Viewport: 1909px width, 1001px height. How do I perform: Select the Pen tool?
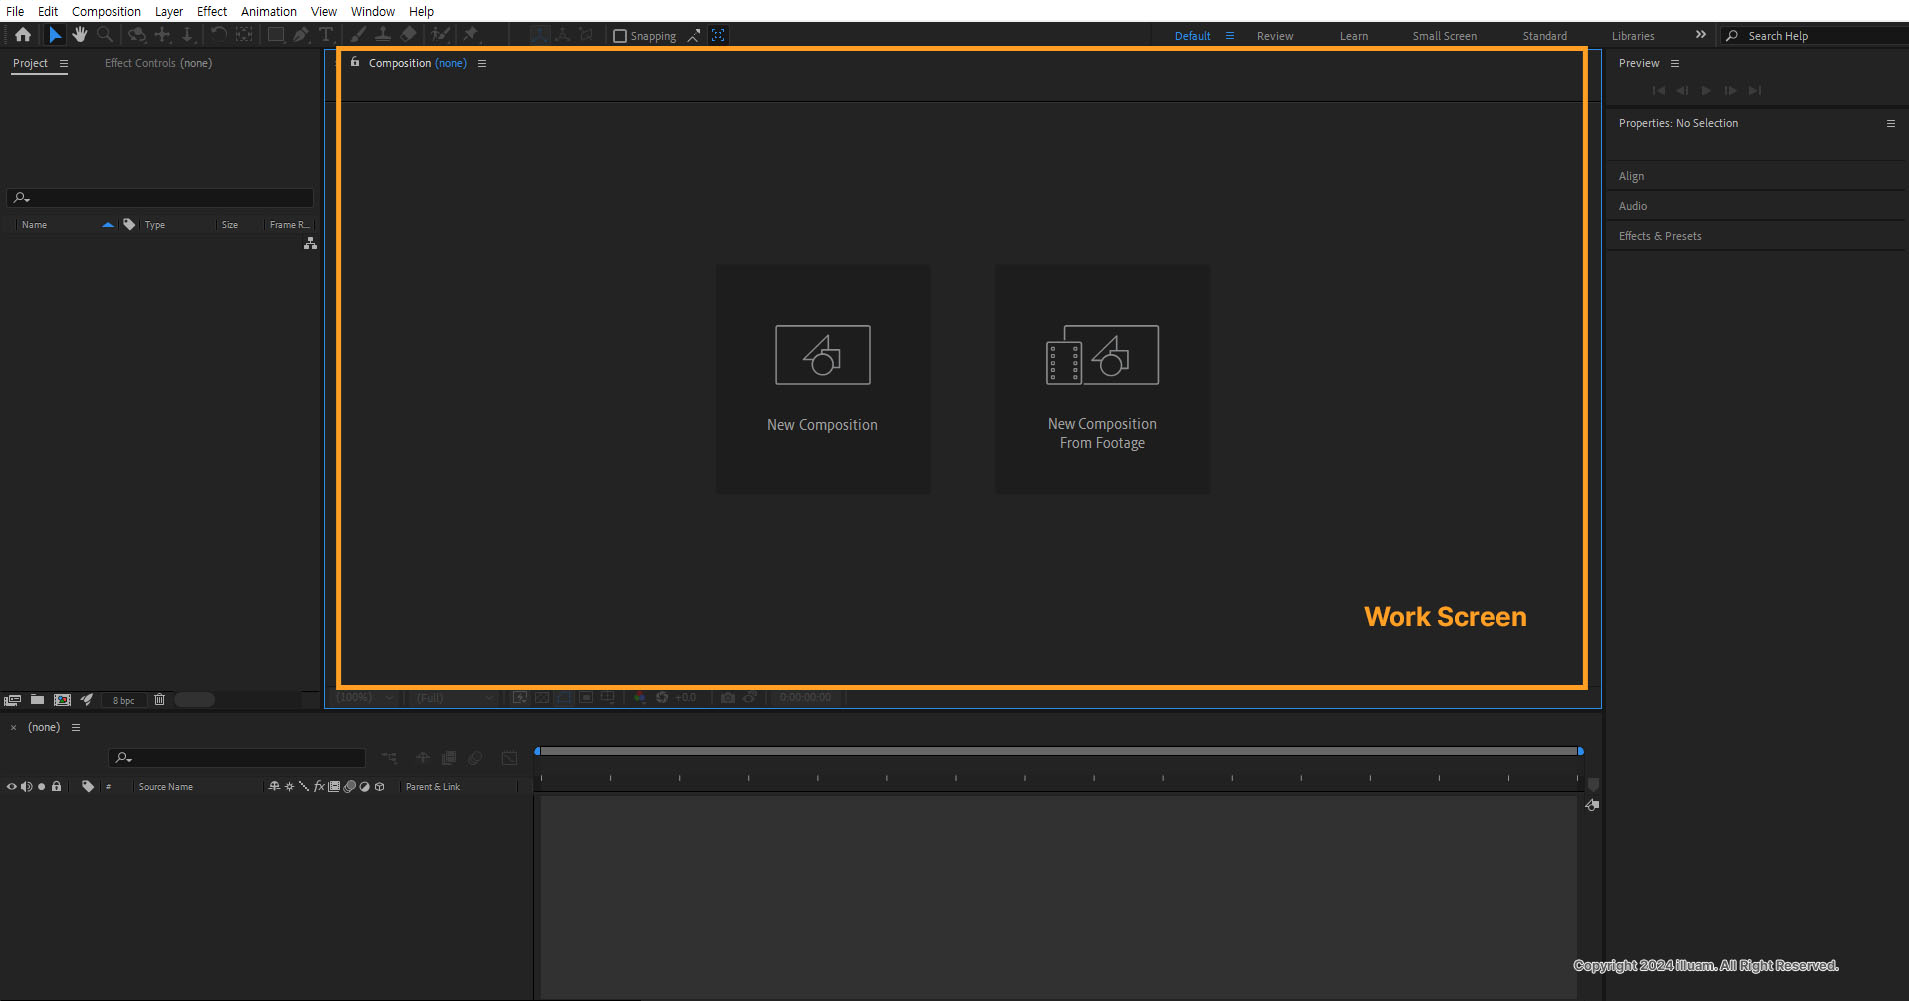[x=301, y=35]
